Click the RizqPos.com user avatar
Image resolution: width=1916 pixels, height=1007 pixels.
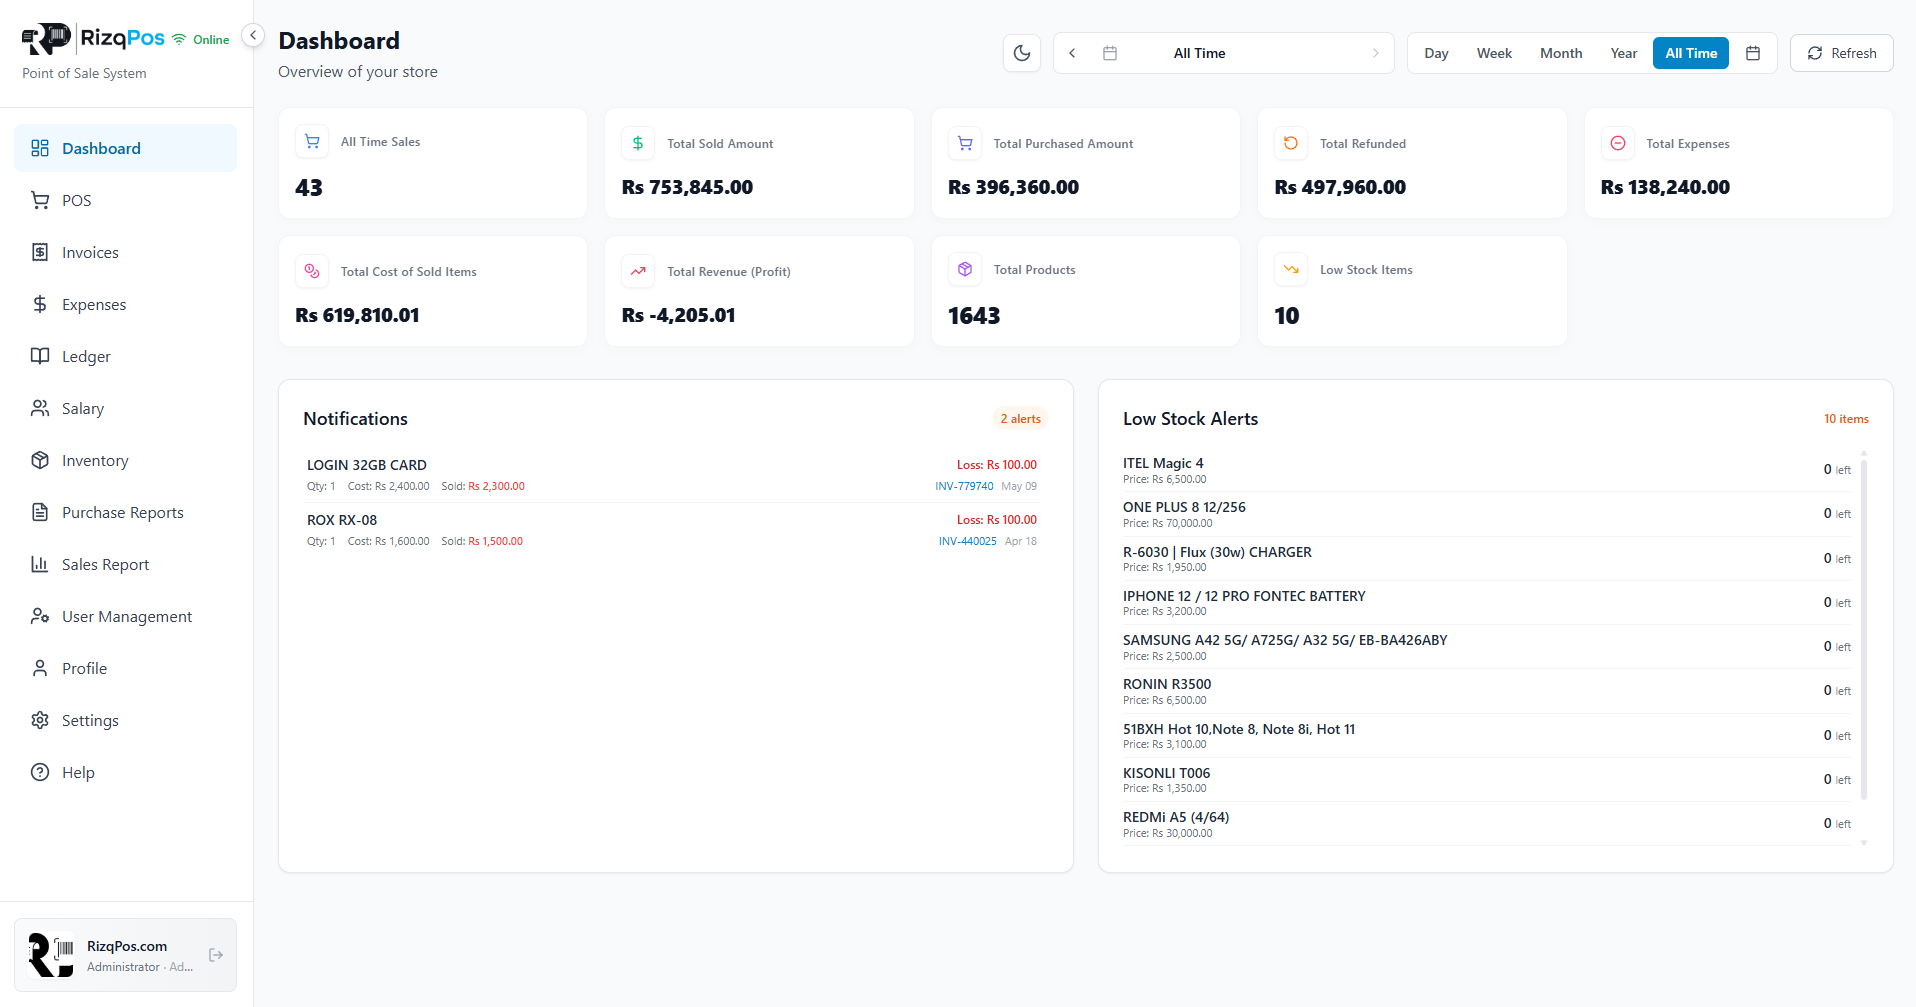coord(51,955)
